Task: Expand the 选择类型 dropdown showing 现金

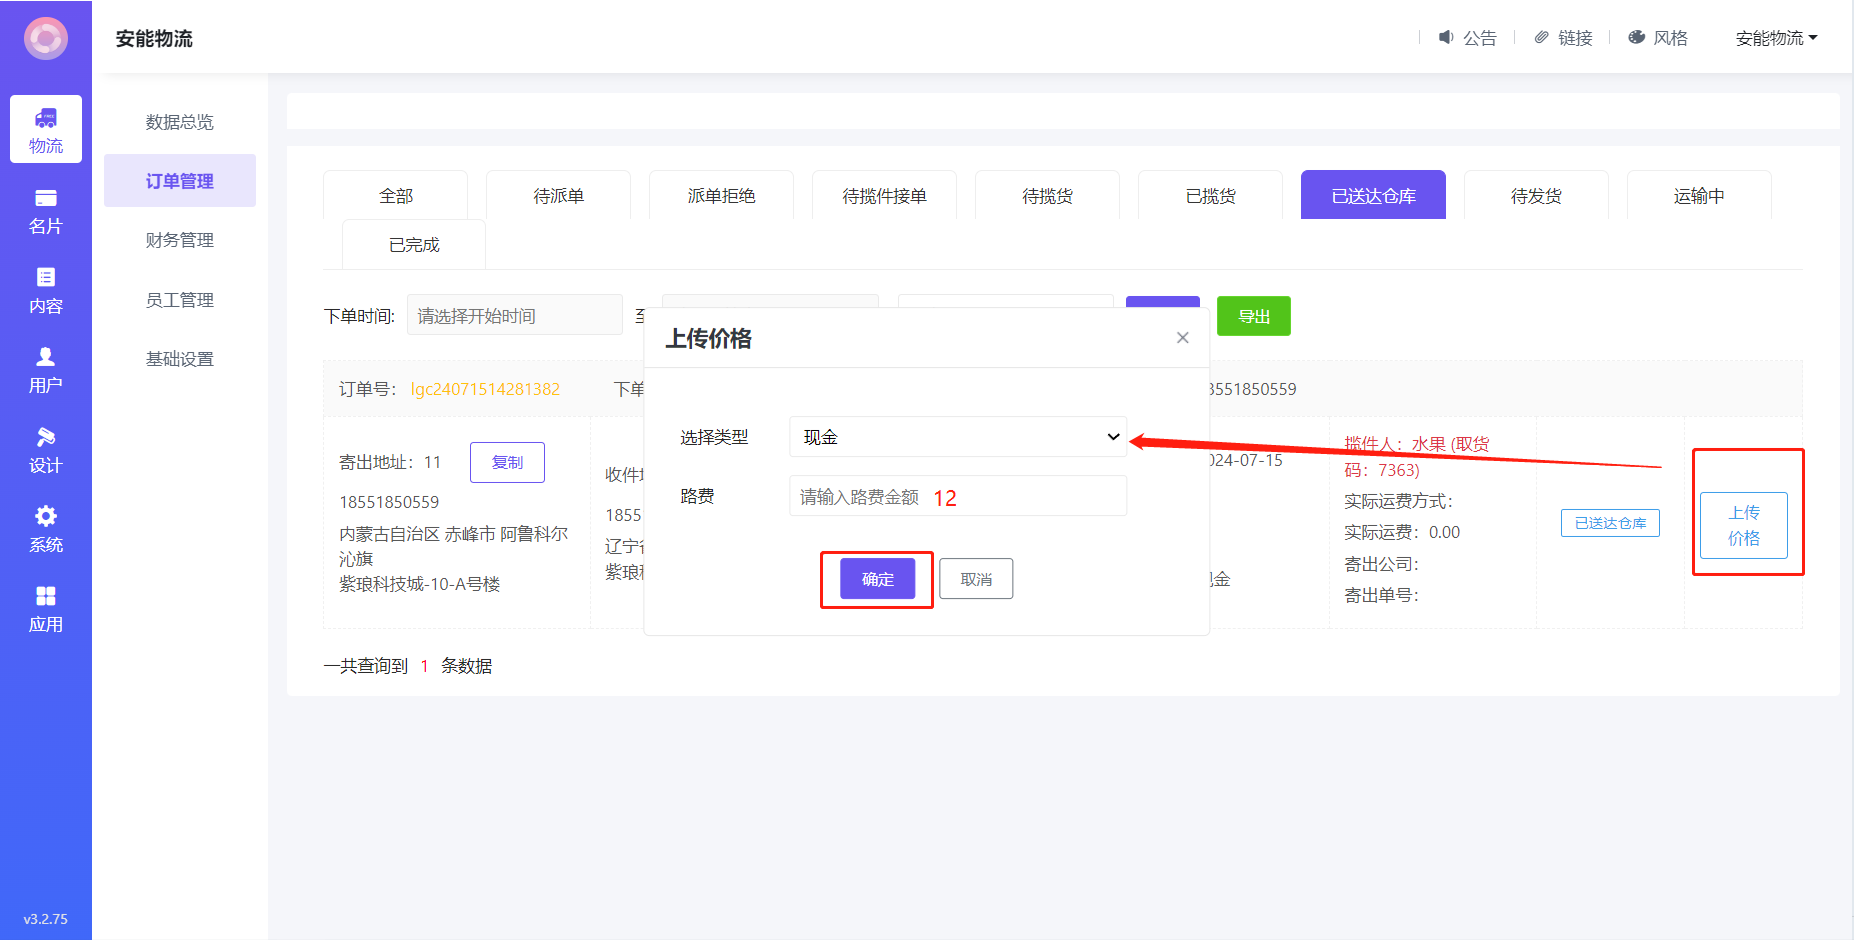Action: pos(957,437)
